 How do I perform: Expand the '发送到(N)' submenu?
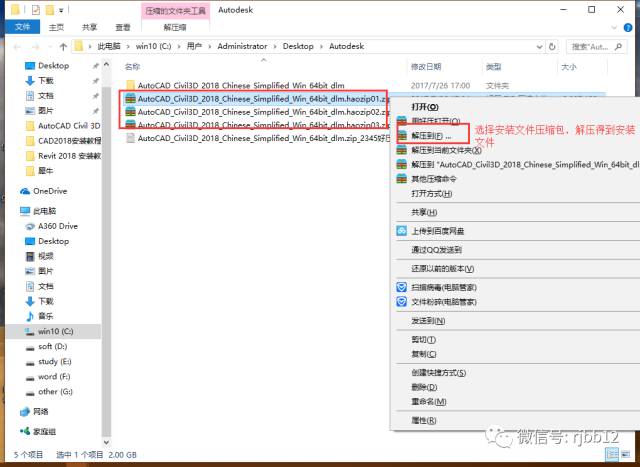tap(427, 321)
